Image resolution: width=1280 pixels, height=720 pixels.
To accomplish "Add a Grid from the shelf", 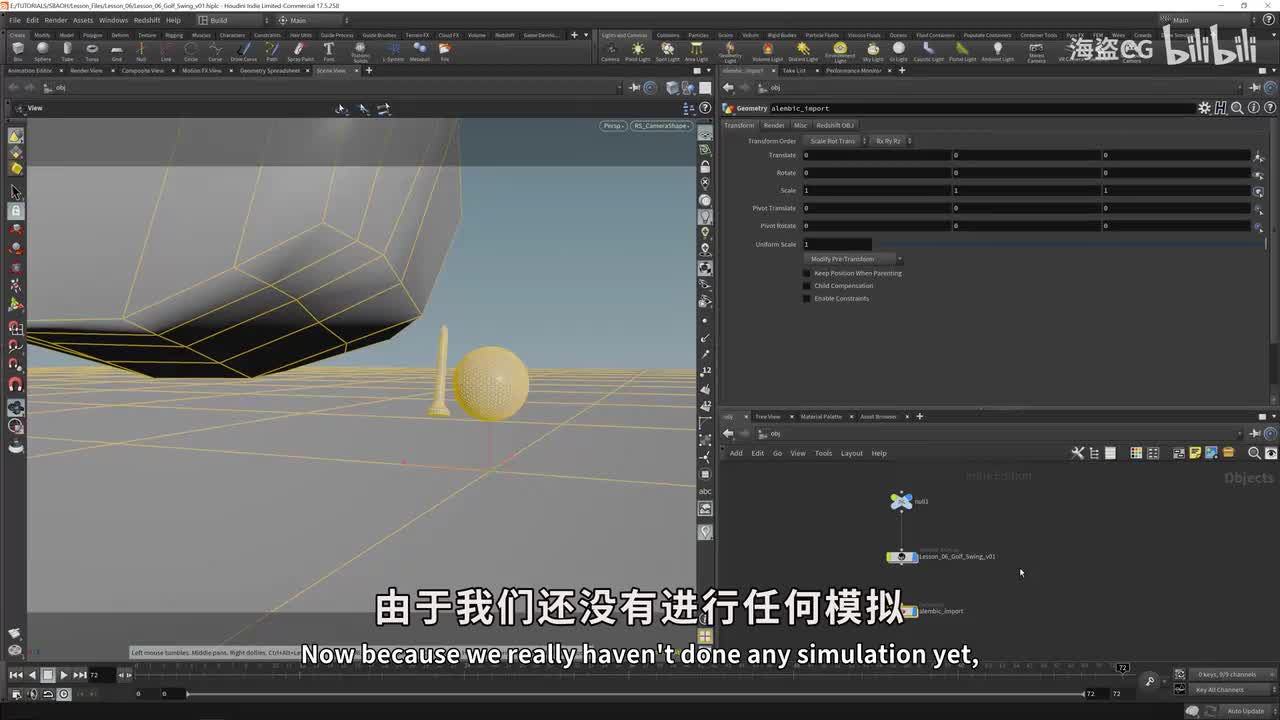I will [x=117, y=51].
